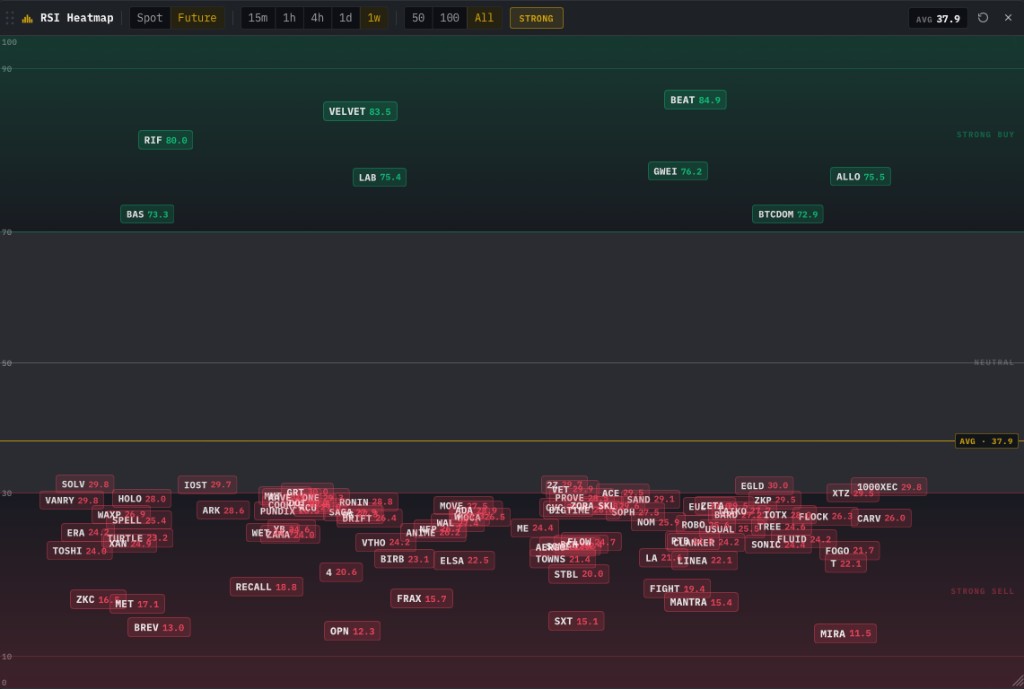Open the VELVET 83.5 coin tag
This screenshot has height=689, width=1024.
(x=360, y=111)
